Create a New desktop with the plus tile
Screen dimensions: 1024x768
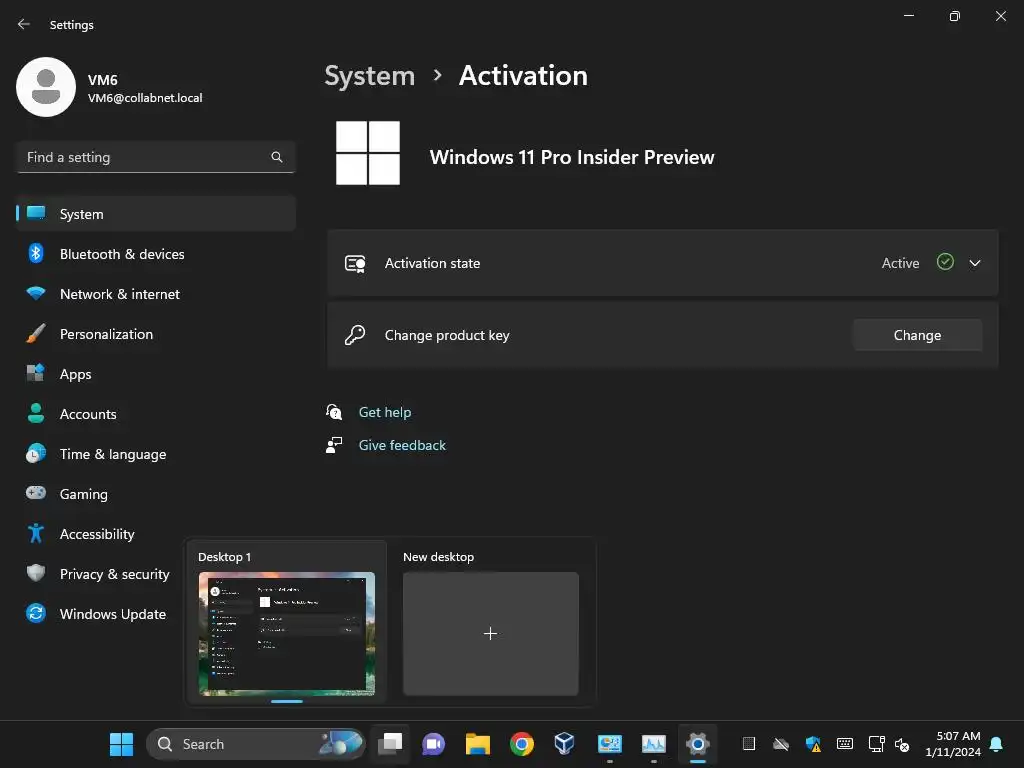[490, 633]
